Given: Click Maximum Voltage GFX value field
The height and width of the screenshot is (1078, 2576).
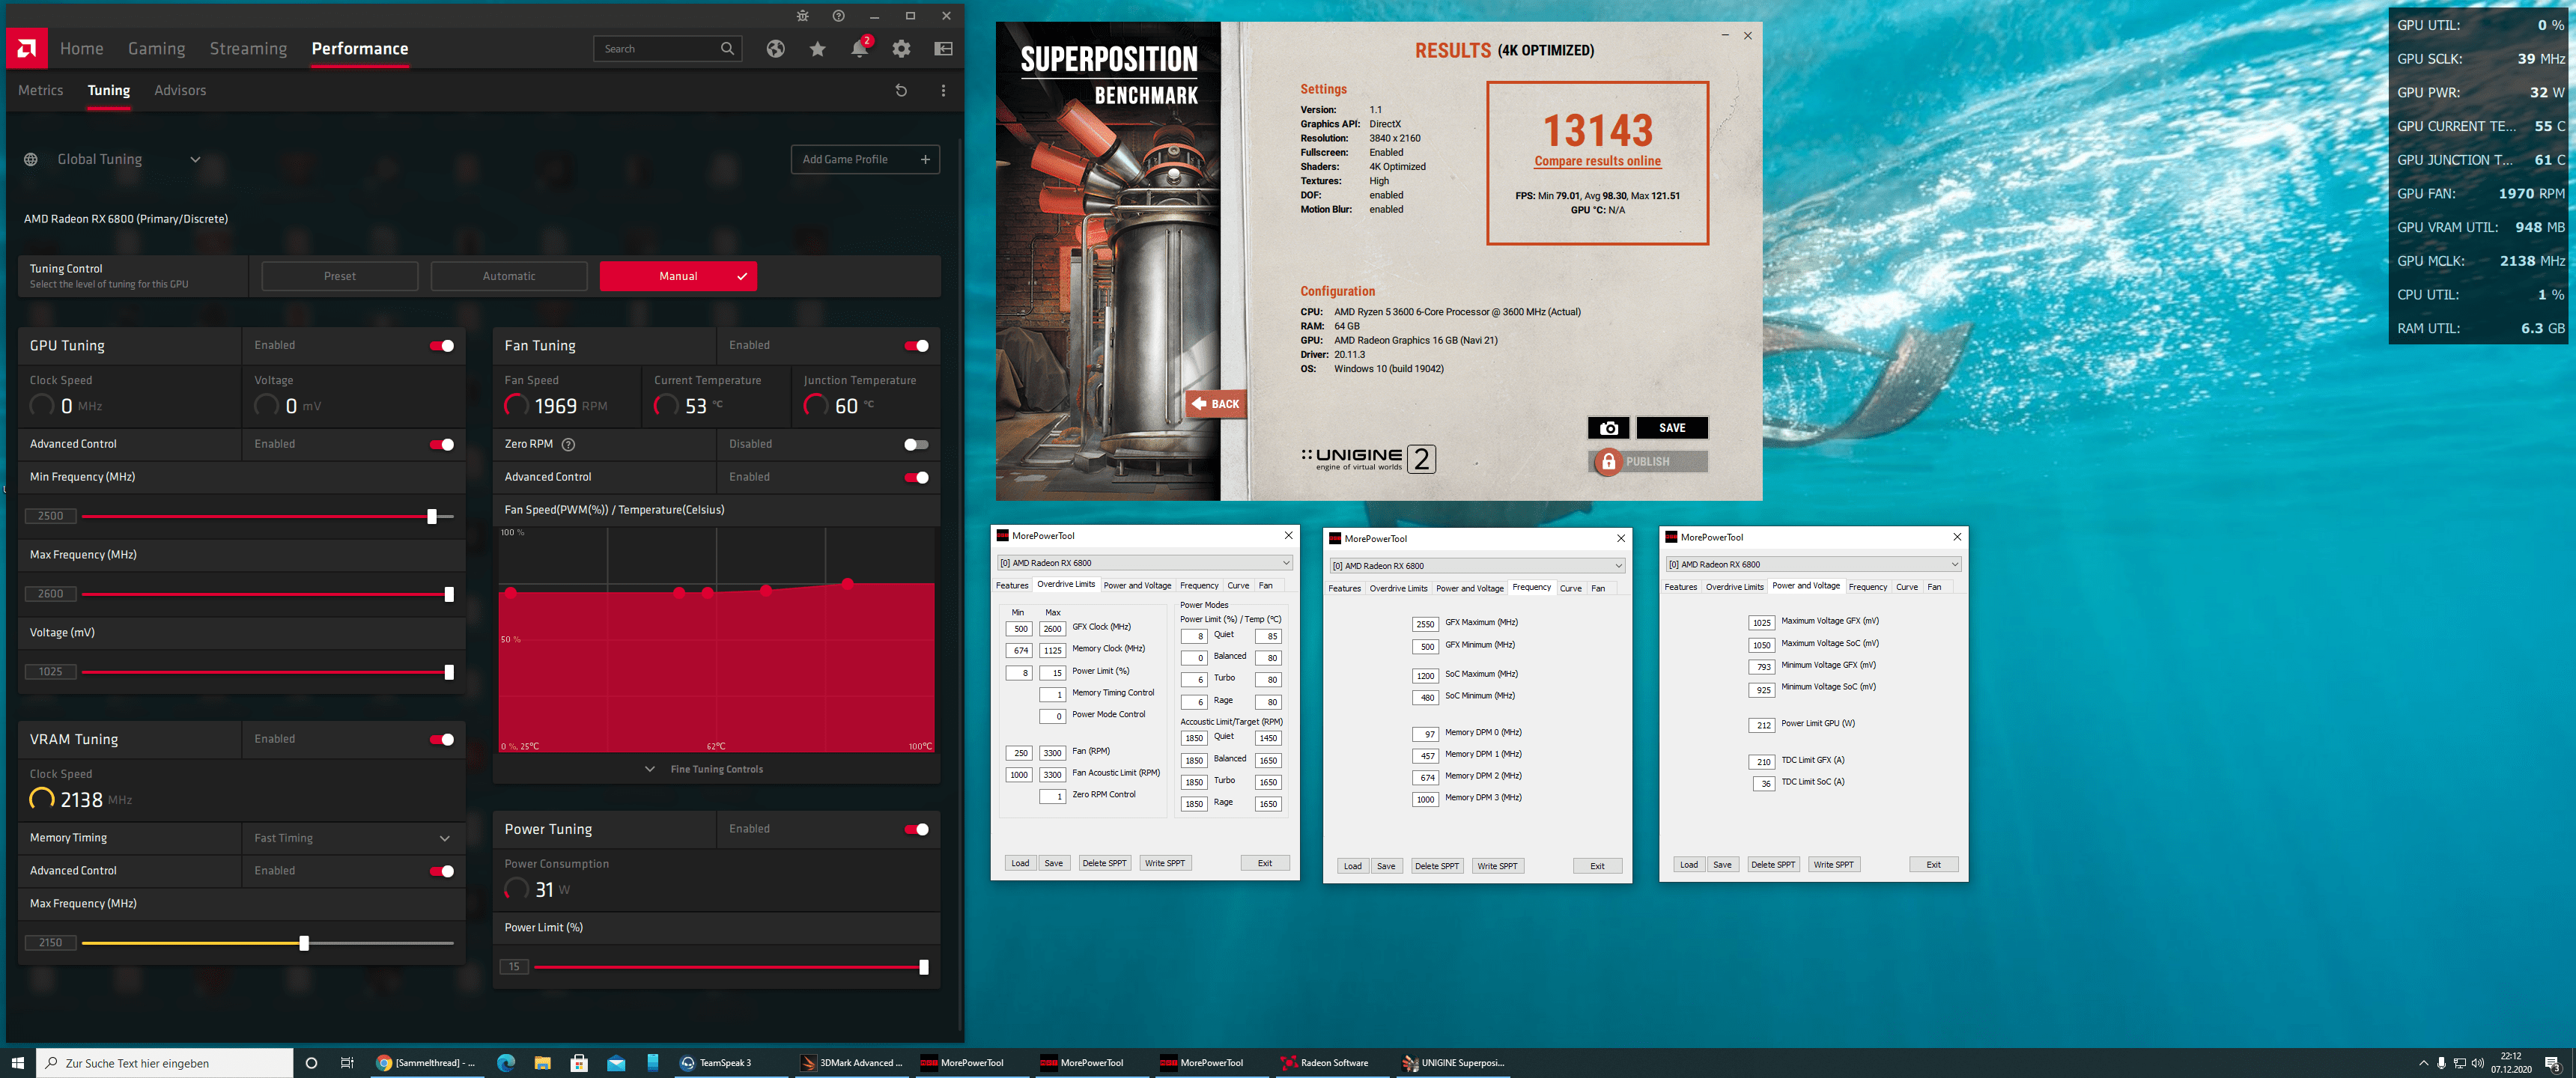Looking at the screenshot, I should pos(1761,622).
